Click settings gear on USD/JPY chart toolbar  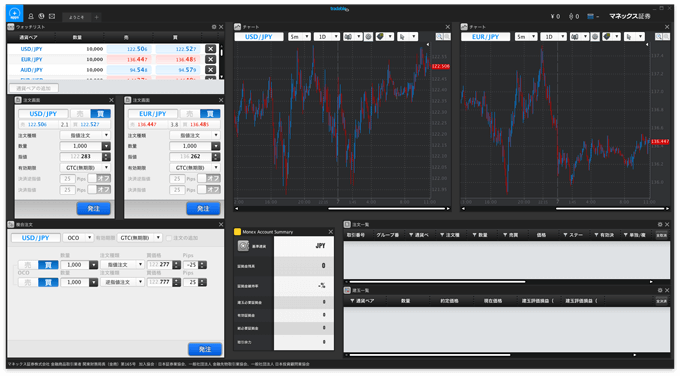pyautogui.click(x=368, y=37)
